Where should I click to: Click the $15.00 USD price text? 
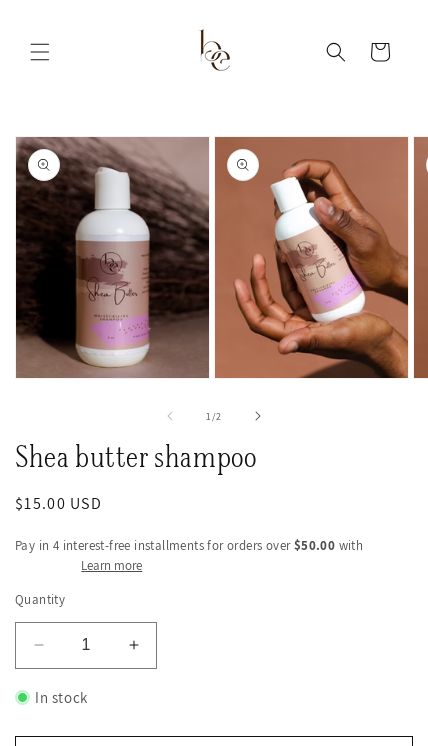coord(58,503)
